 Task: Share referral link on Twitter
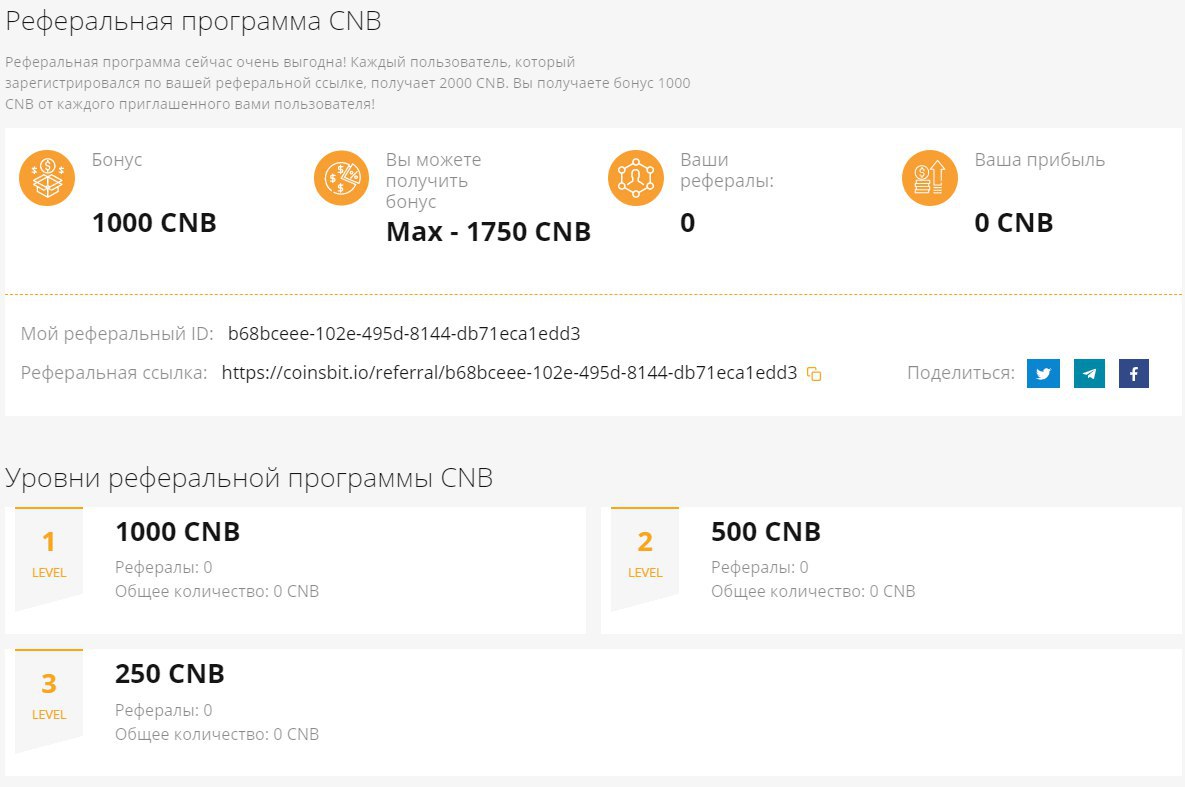(1043, 374)
